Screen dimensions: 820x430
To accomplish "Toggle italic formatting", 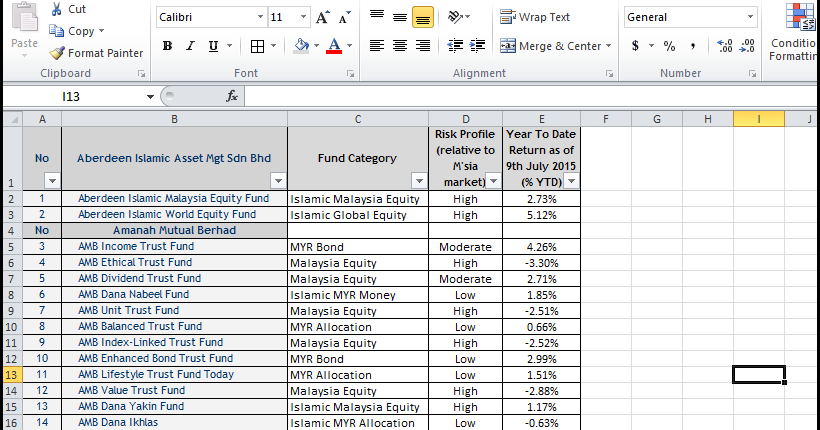I will [x=190, y=46].
